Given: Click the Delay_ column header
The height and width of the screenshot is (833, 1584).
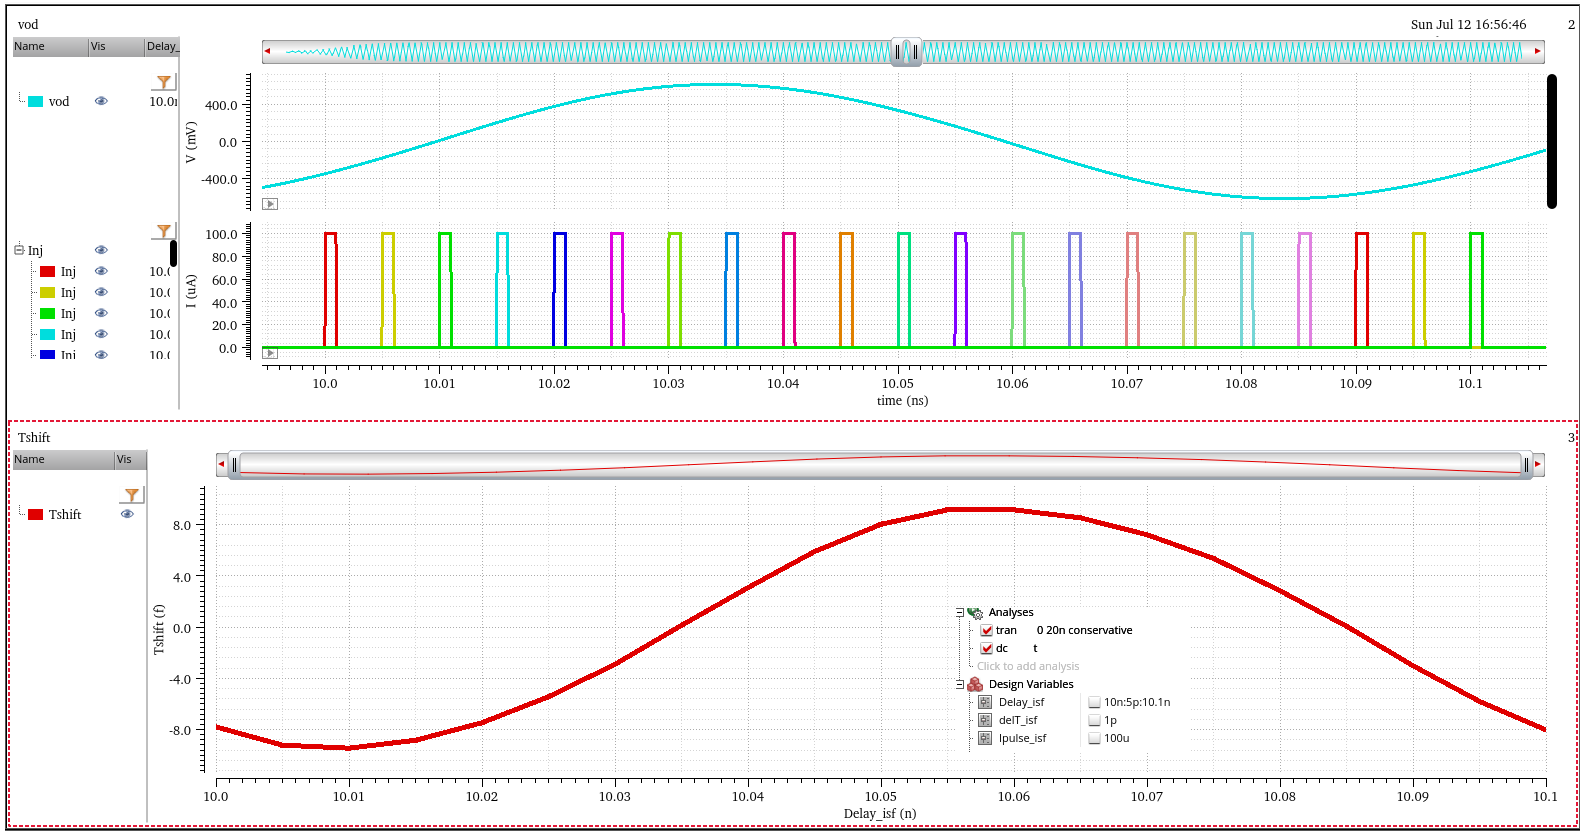Looking at the screenshot, I should tap(162, 47).
